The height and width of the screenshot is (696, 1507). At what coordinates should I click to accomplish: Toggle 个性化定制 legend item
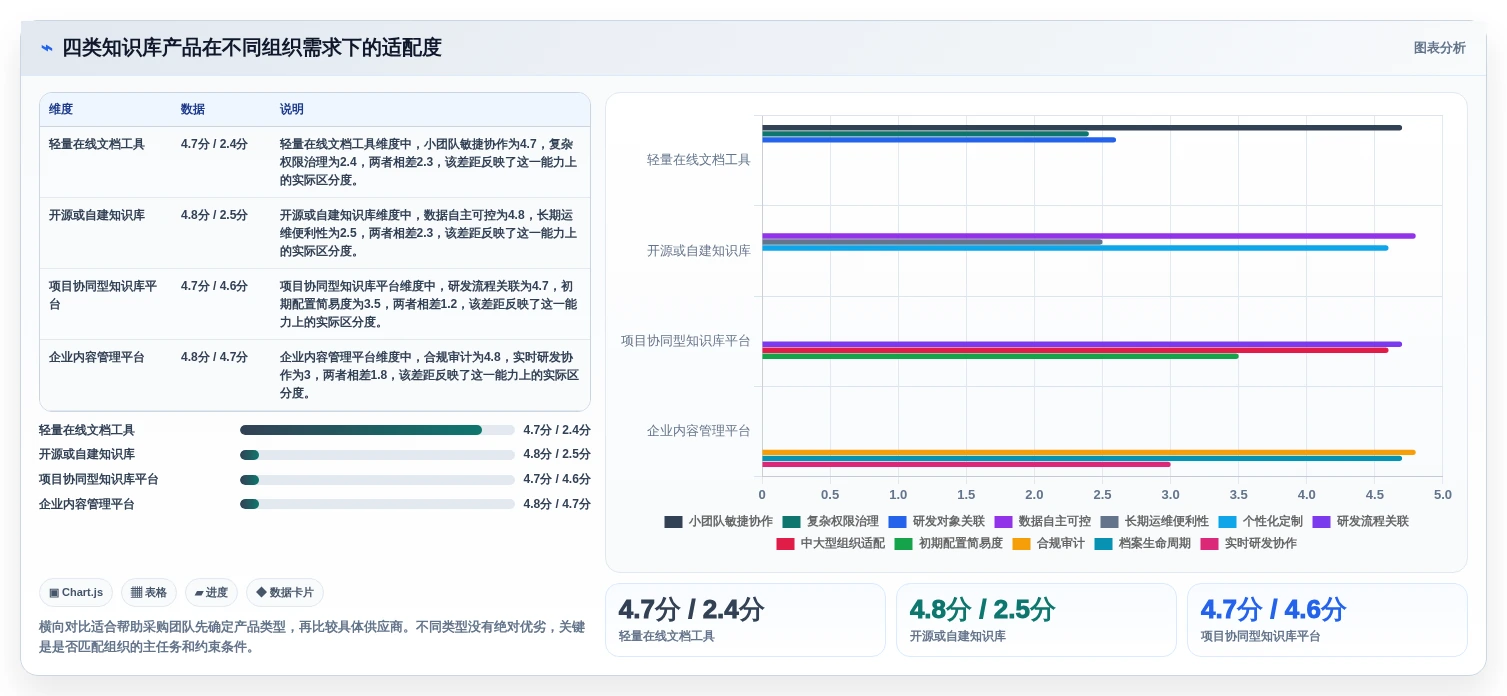[1260, 521]
